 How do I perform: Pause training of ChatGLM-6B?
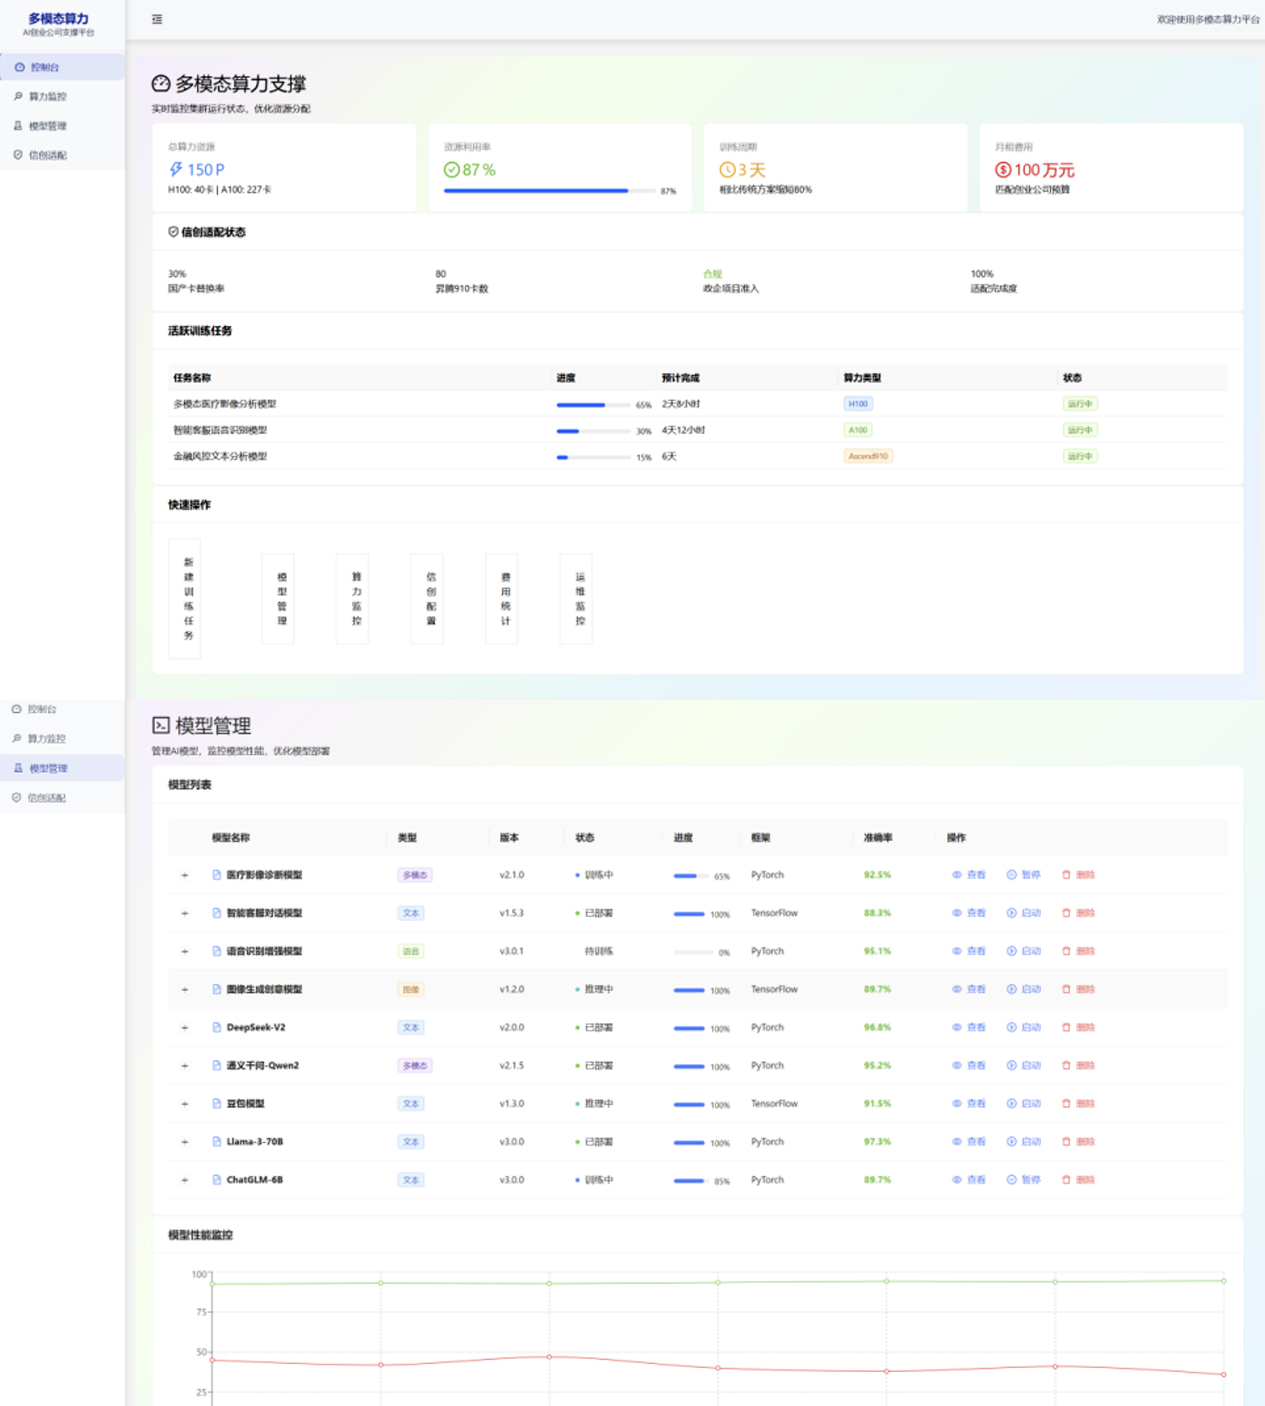tap(1024, 1180)
